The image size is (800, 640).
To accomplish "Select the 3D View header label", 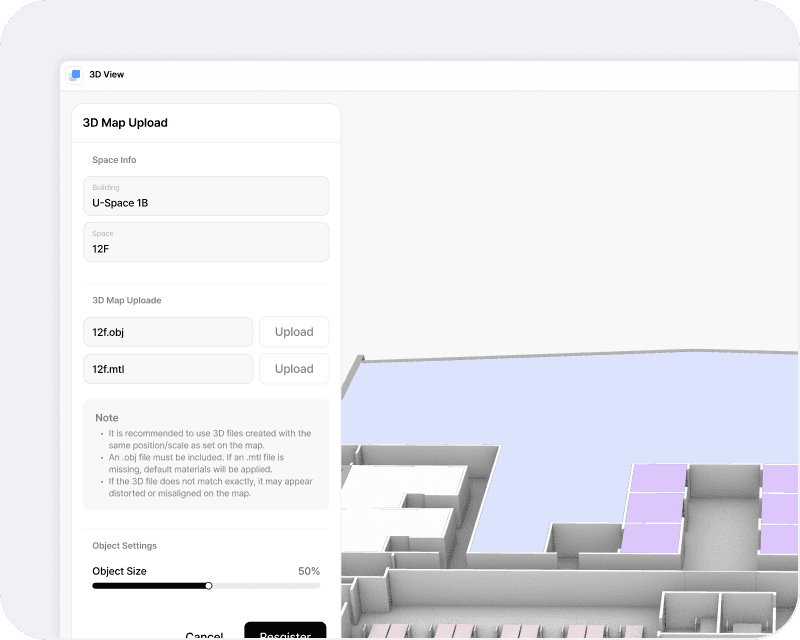I will 106,74.
